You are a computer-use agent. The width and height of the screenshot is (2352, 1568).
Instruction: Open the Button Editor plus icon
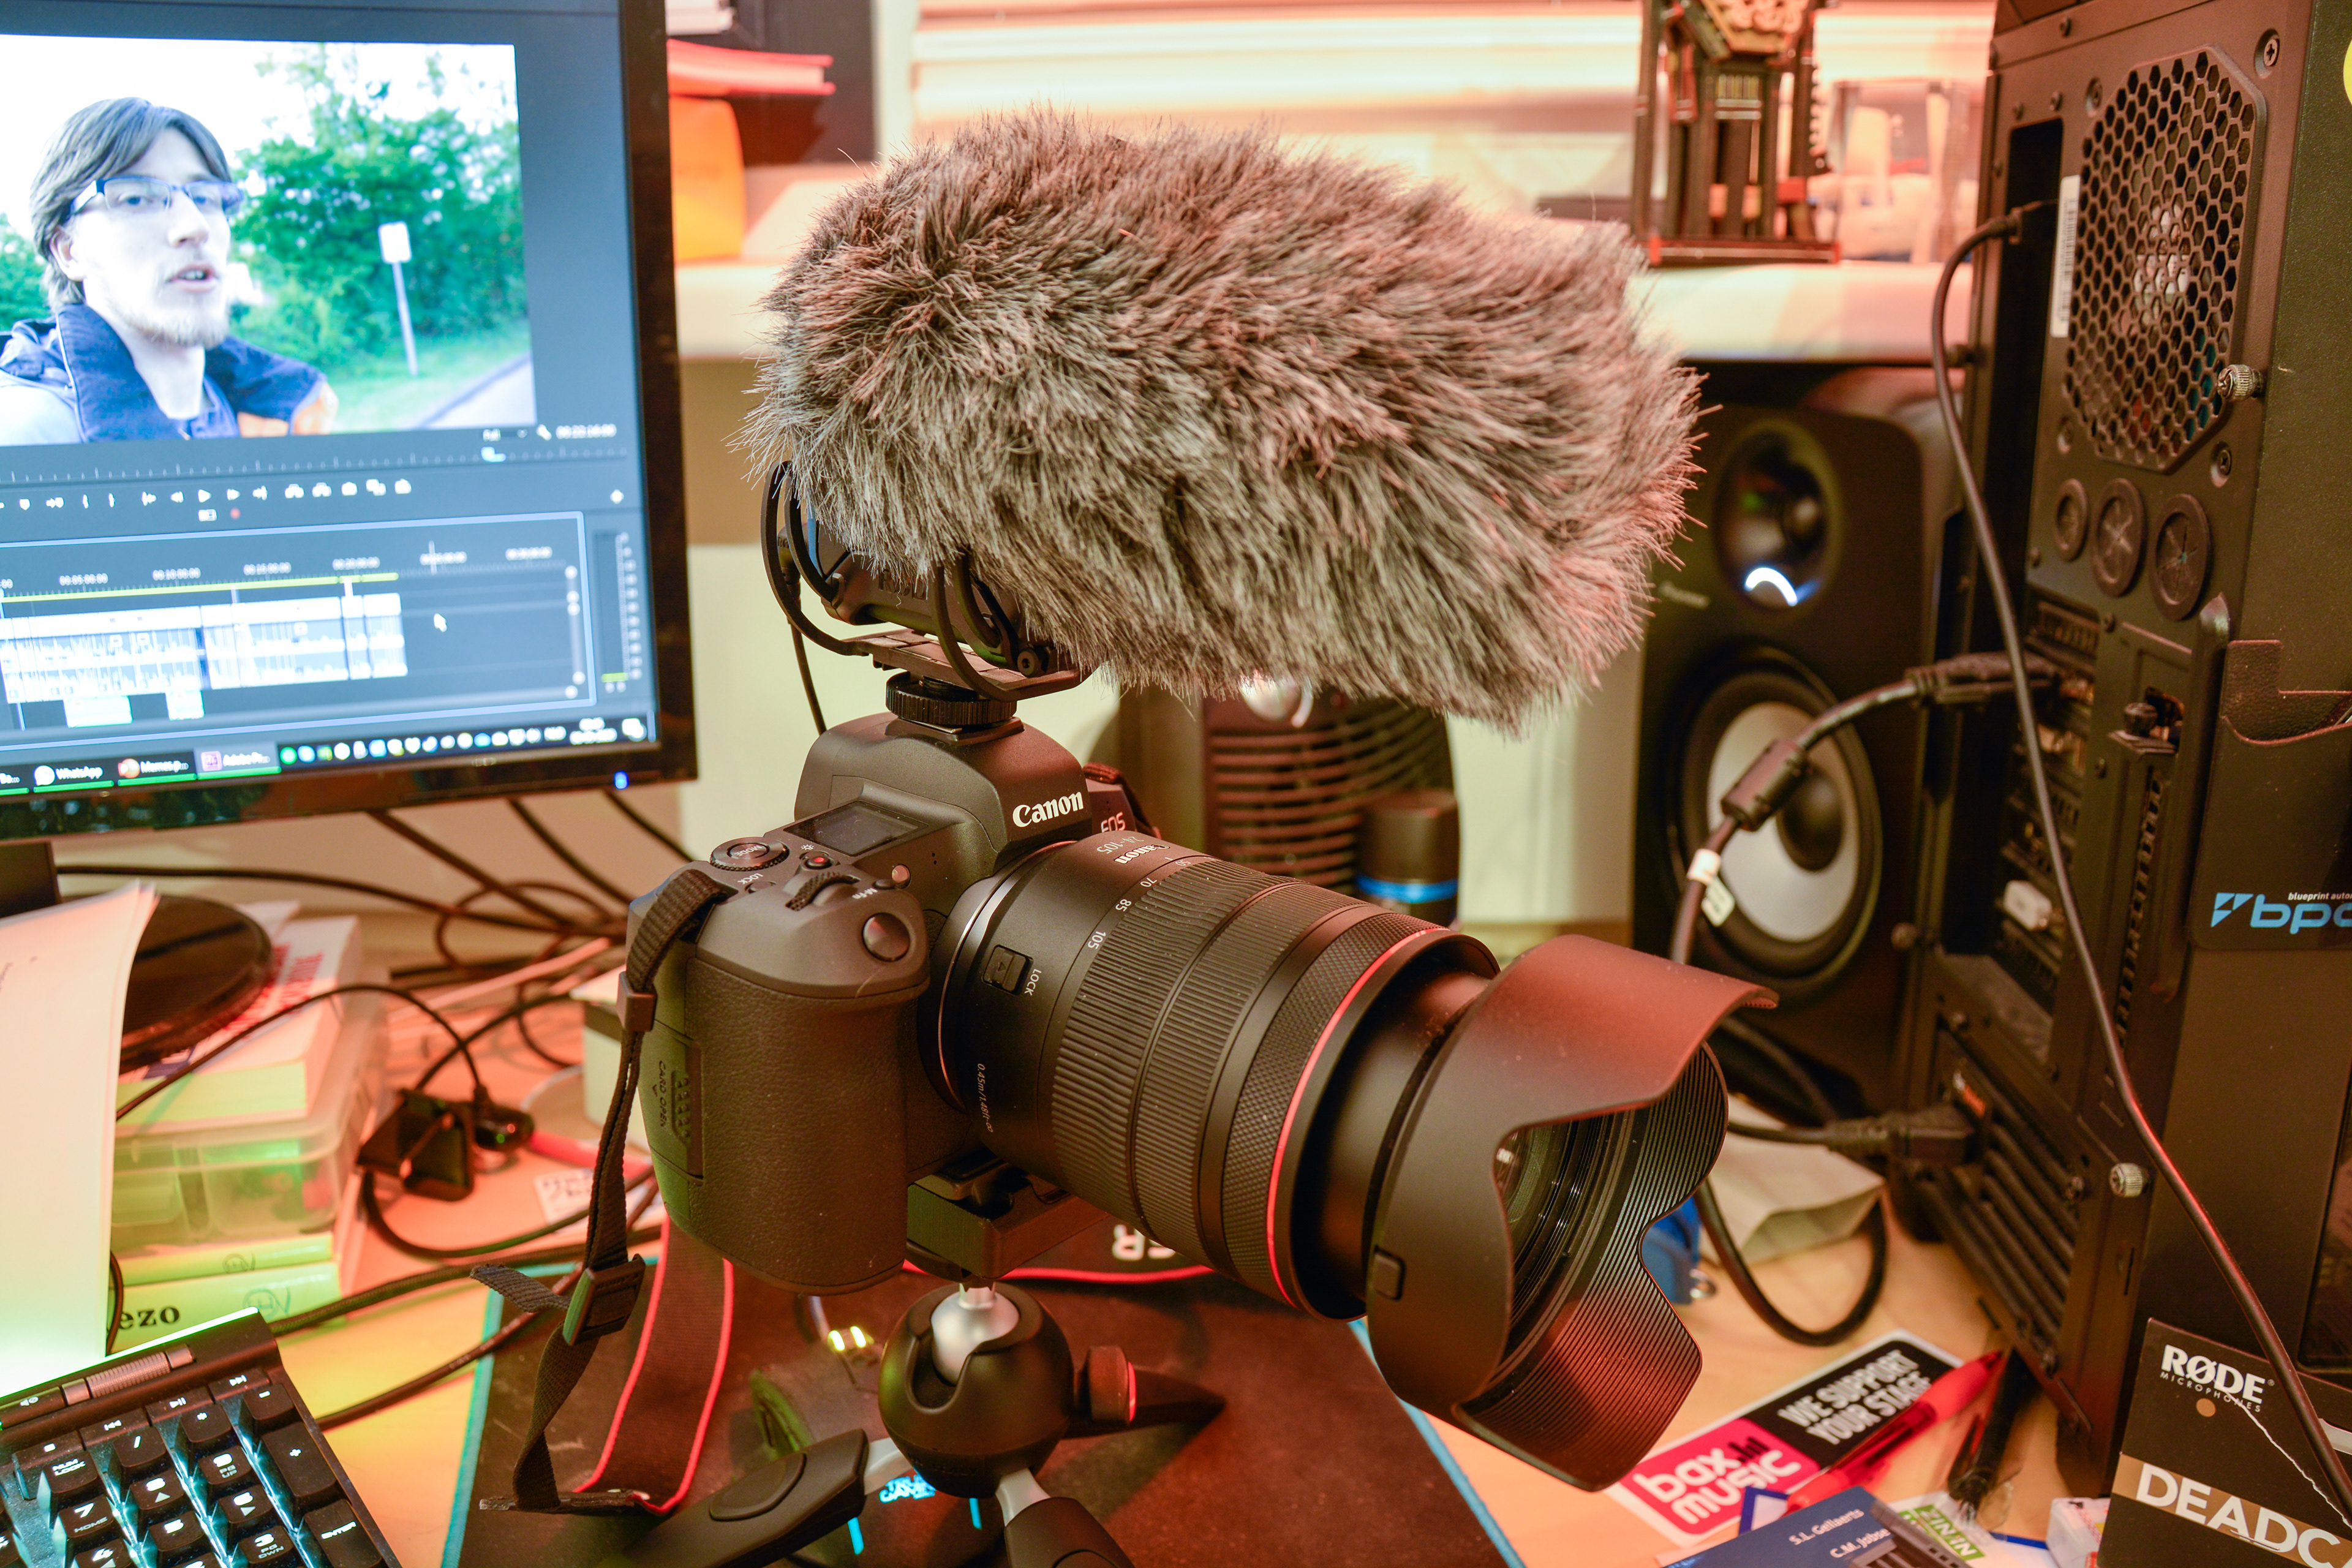pos(617,497)
